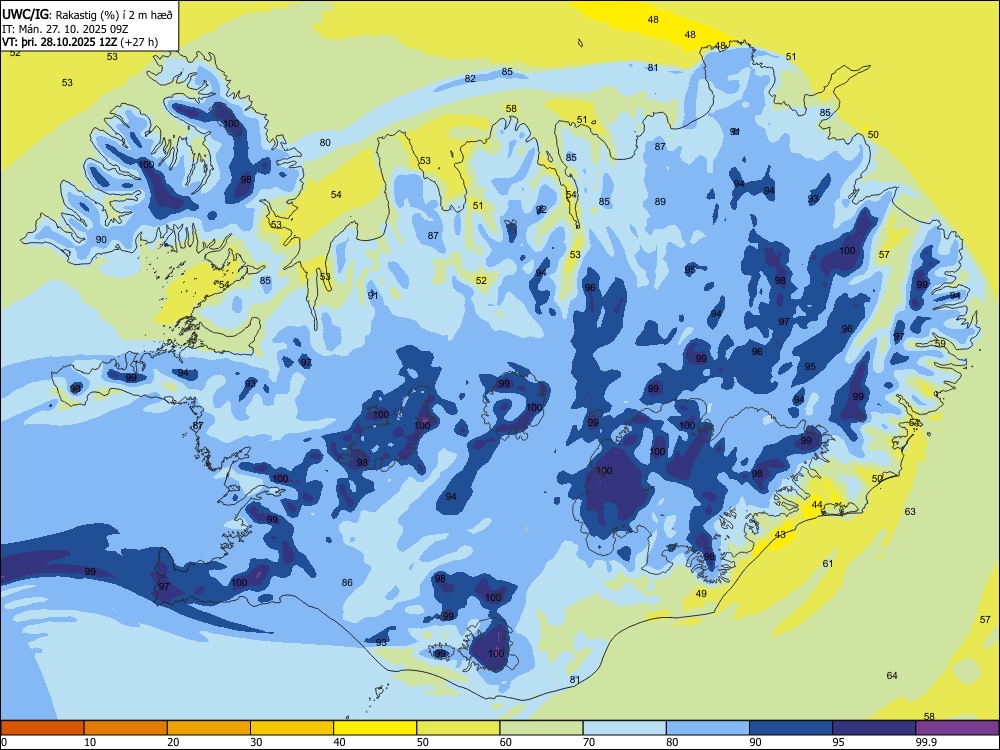Screen dimensions: 1000x750
Task: Click the '43' humidity value on the map
Action: click(780, 534)
